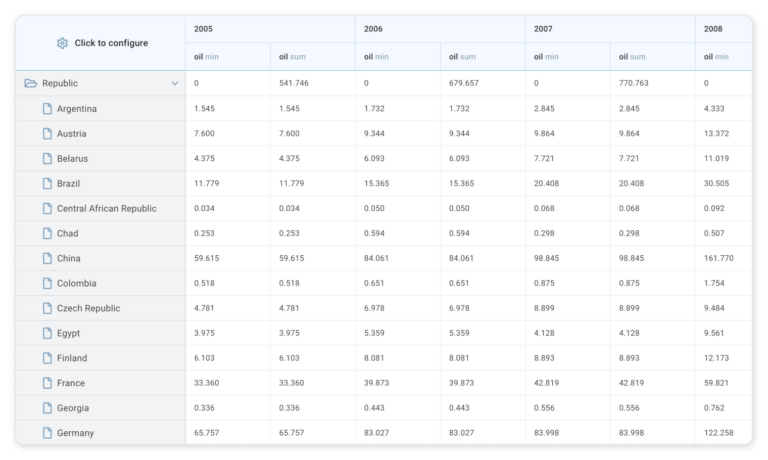
Task: Click the Germany document icon
Action: point(47,434)
